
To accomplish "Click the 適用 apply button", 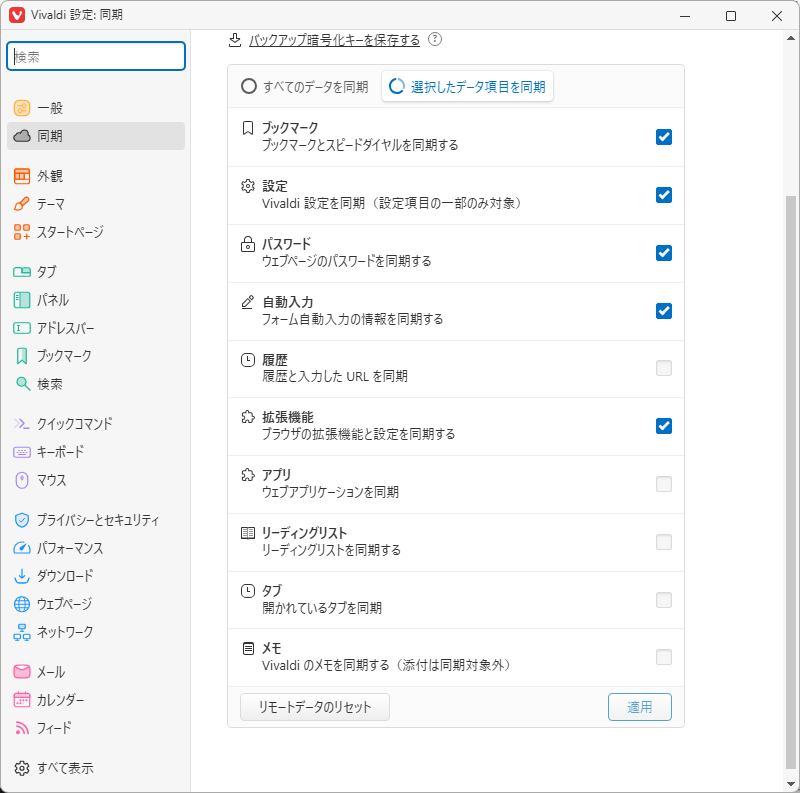I will pos(640,707).
